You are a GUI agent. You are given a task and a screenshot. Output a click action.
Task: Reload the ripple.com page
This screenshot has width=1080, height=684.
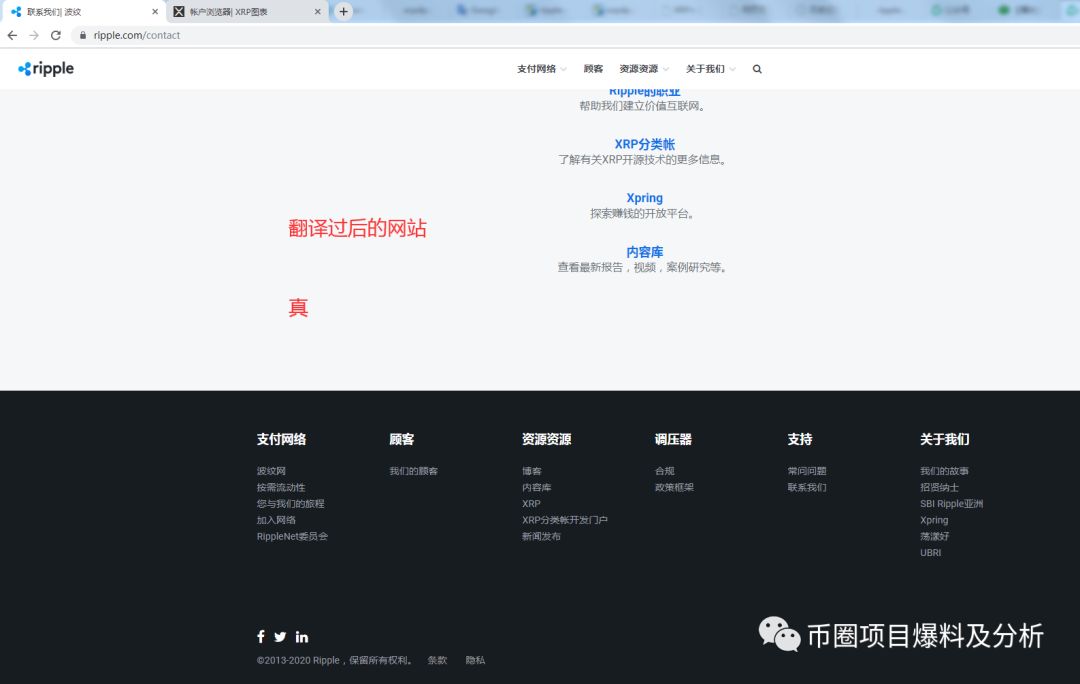(56, 35)
